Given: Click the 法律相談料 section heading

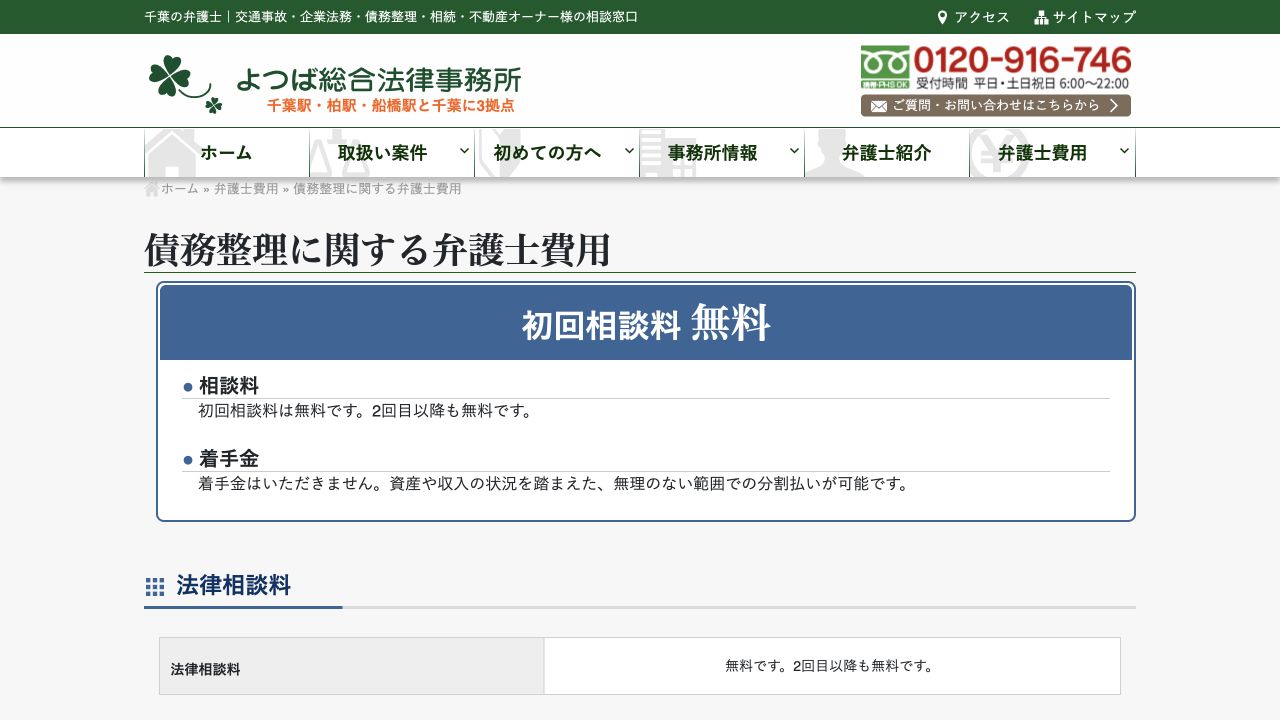Looking at the screenshot, I should [x=233, y=585].
